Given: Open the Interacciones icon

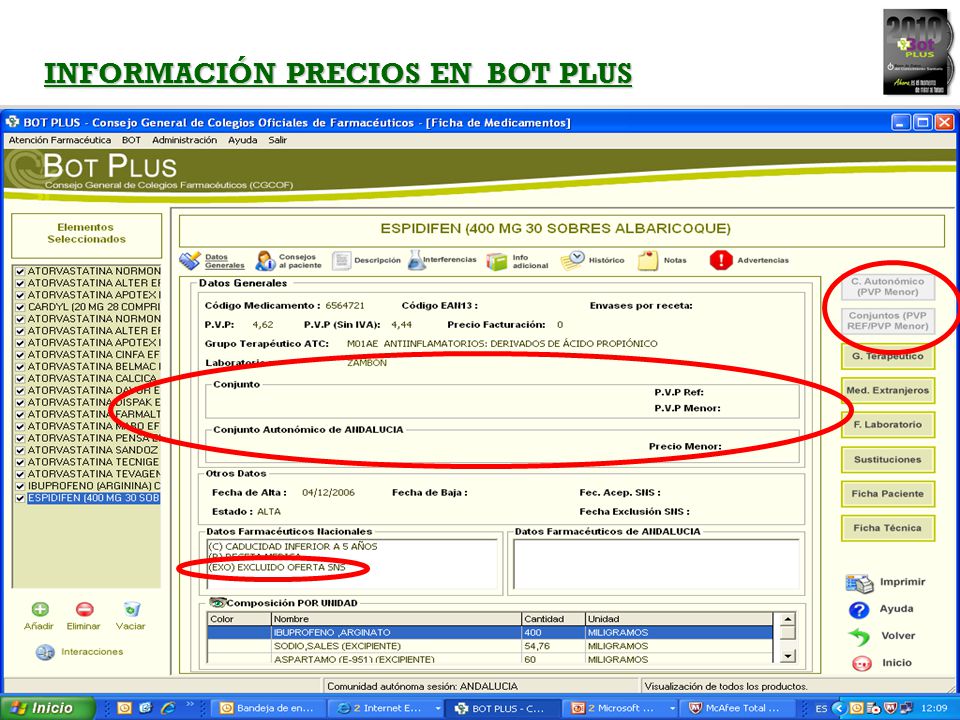Looking at the screenshot, I should coord(45,652).
